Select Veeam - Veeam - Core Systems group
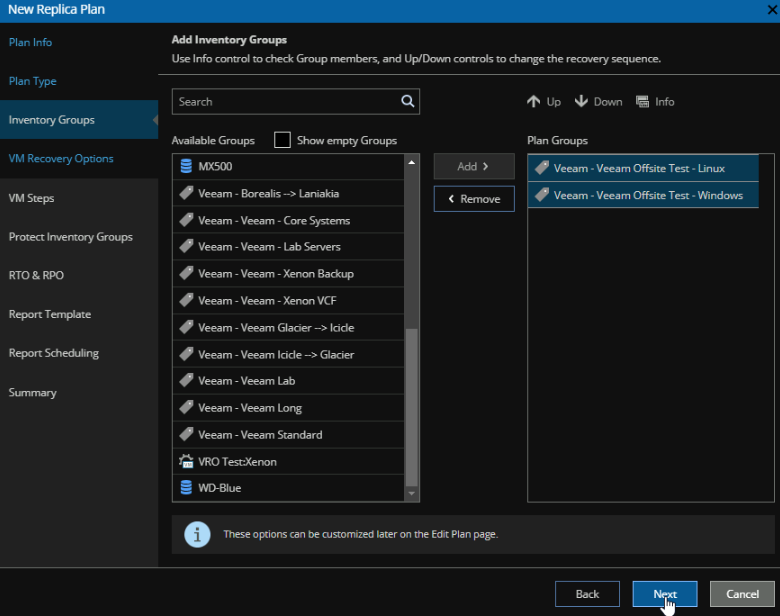 tap(289, 220)
